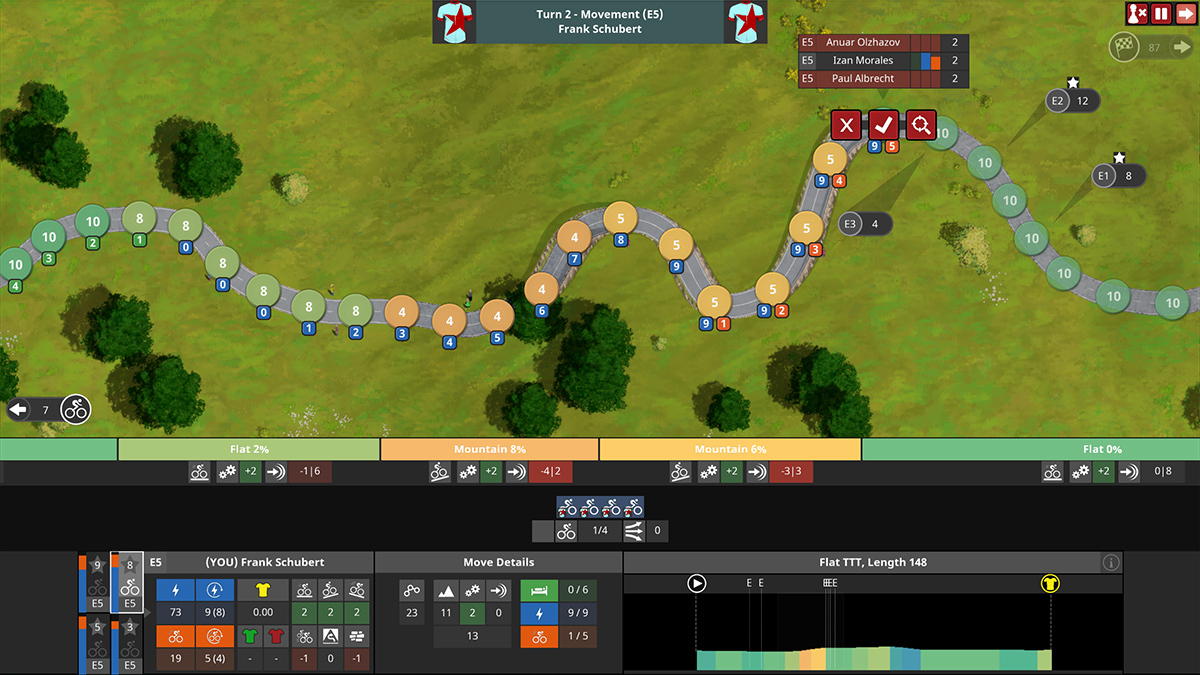The width and height of the screenshot is (1200, 675).
Task: Select the Mountain 8% terrain segment tab
Action: click(490, 449)
